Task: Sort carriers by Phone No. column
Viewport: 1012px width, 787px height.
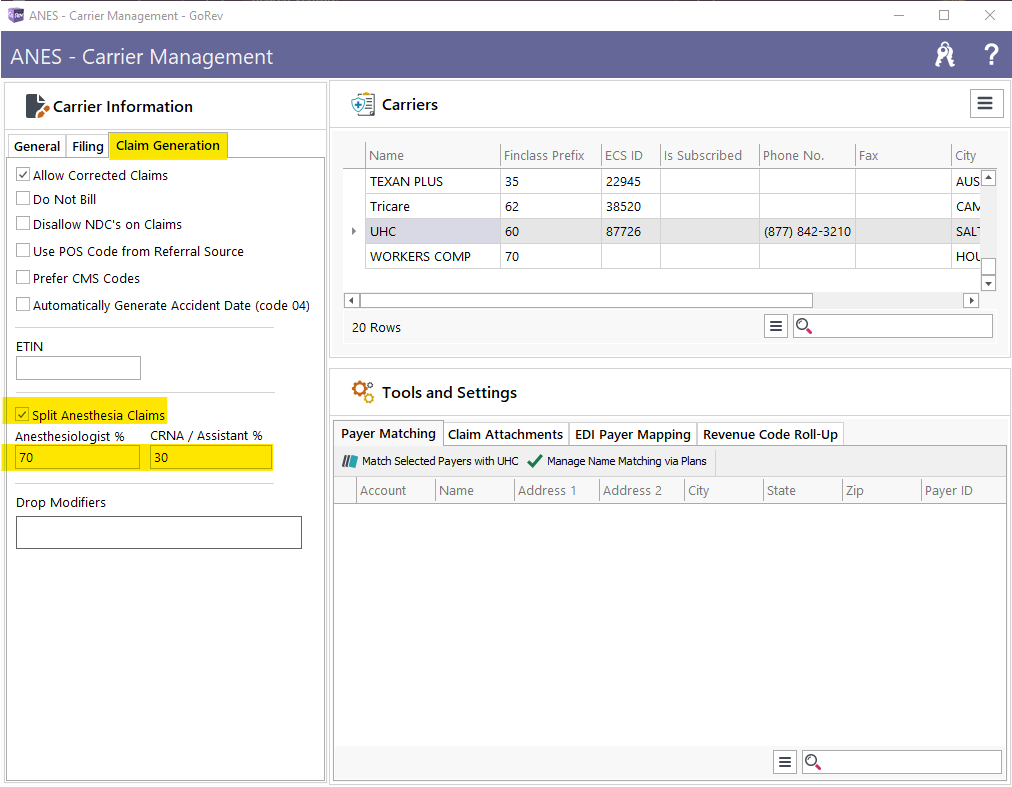Action: 807,156
